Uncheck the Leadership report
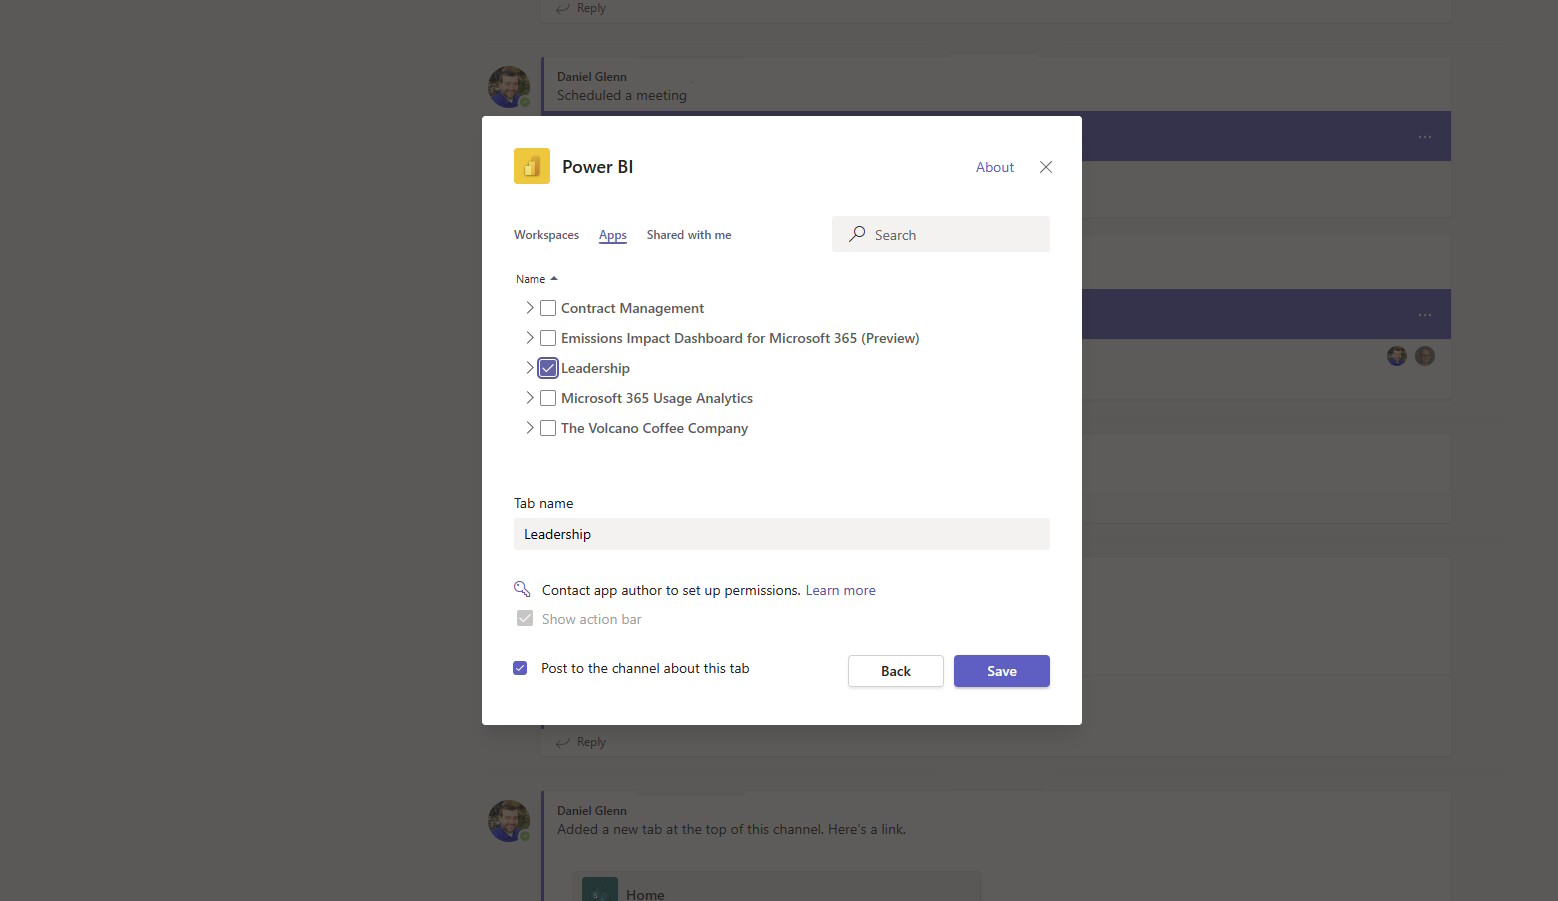The width and height of the screenshot is (1558, 901). [x=547, y=367]
